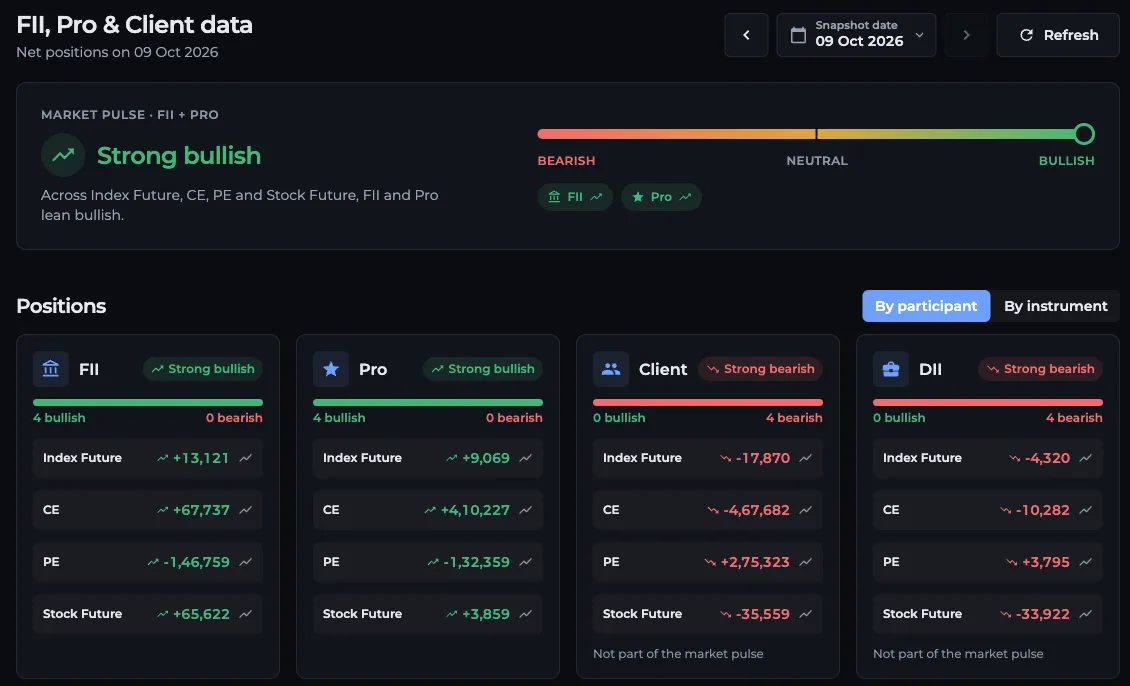Switch to By instrument view
This screenshot has height=686, width=1130.
(x=1055, y=306)
